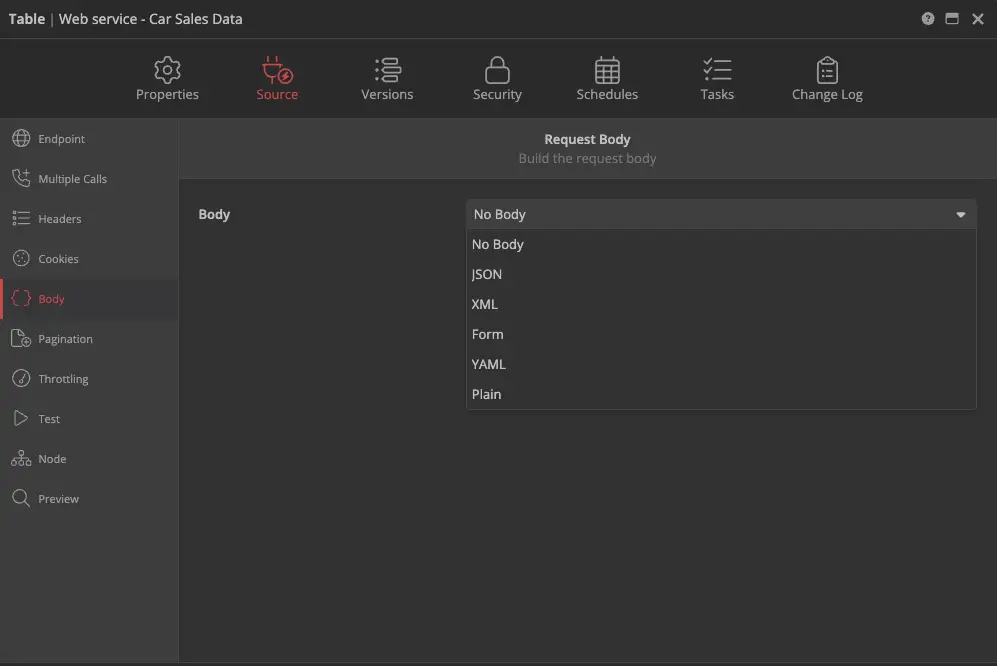The width and height of the screenshot is (997, 666).
Task: Choose Plain as the body type
Action: coord(487,394)
